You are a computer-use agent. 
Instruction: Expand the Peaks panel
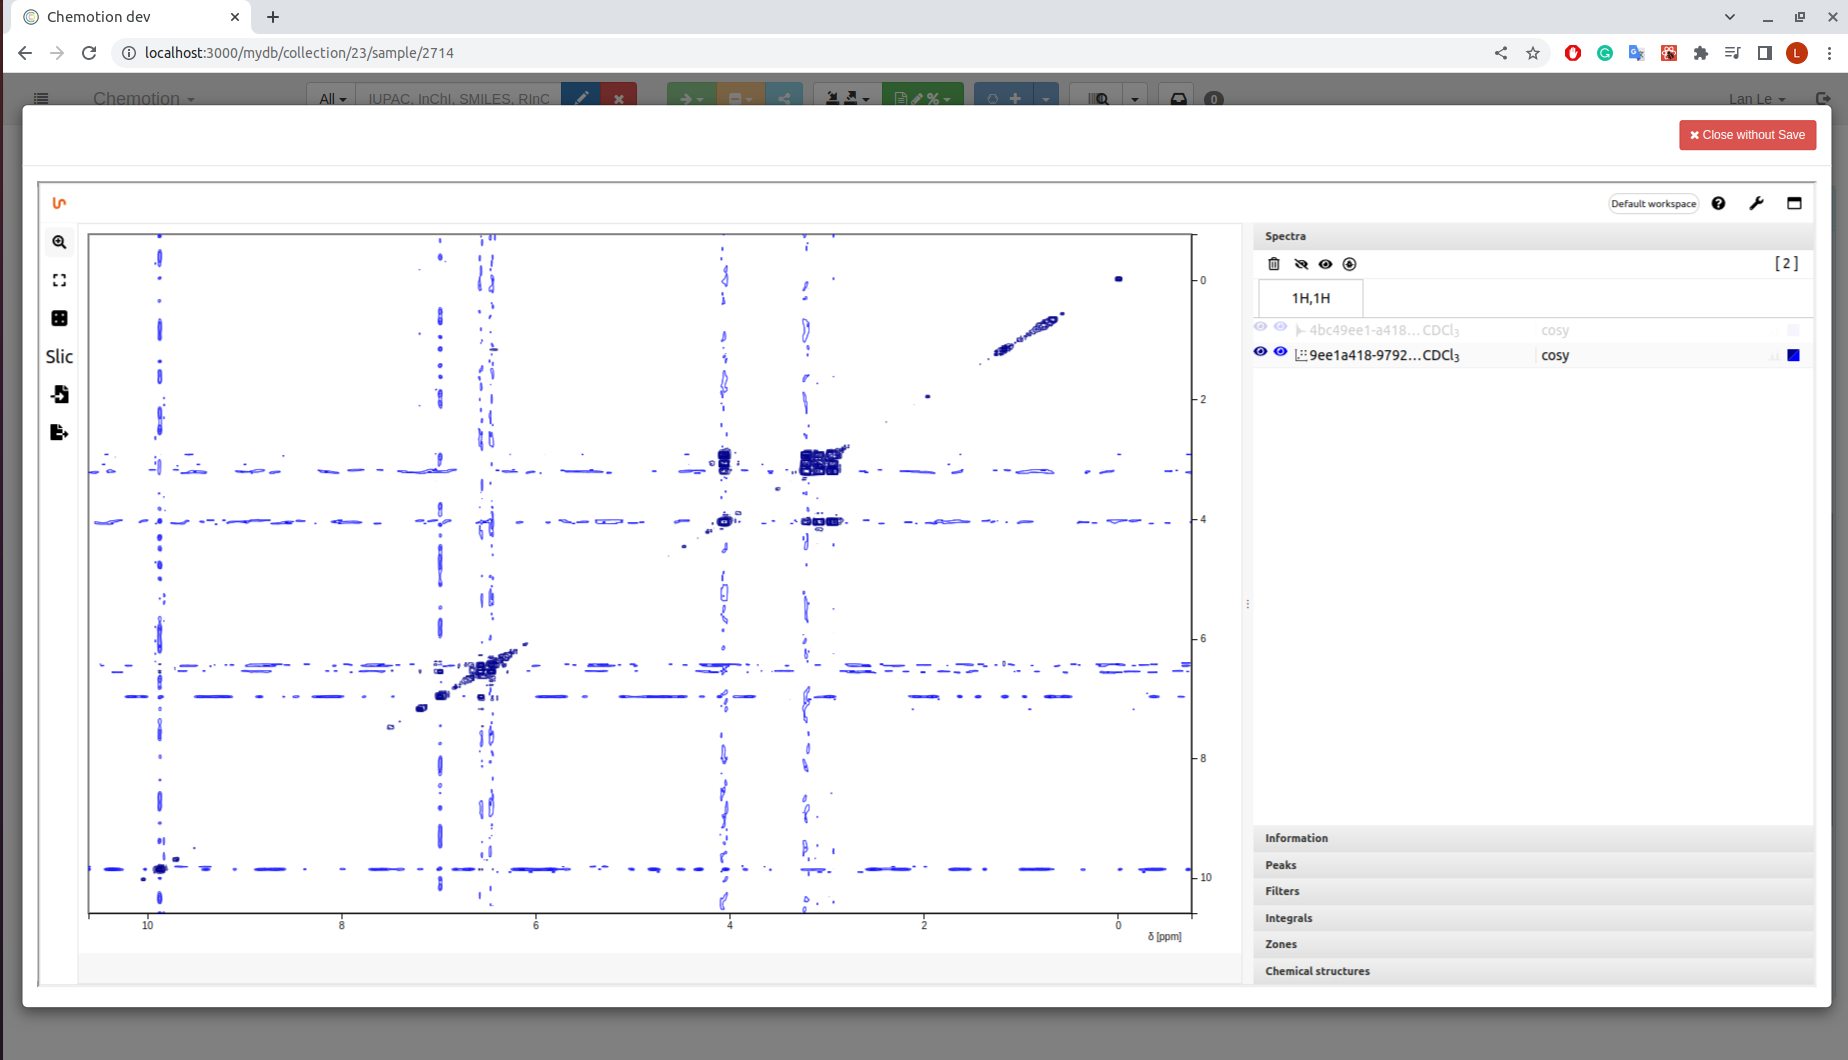coord(1280,865)
